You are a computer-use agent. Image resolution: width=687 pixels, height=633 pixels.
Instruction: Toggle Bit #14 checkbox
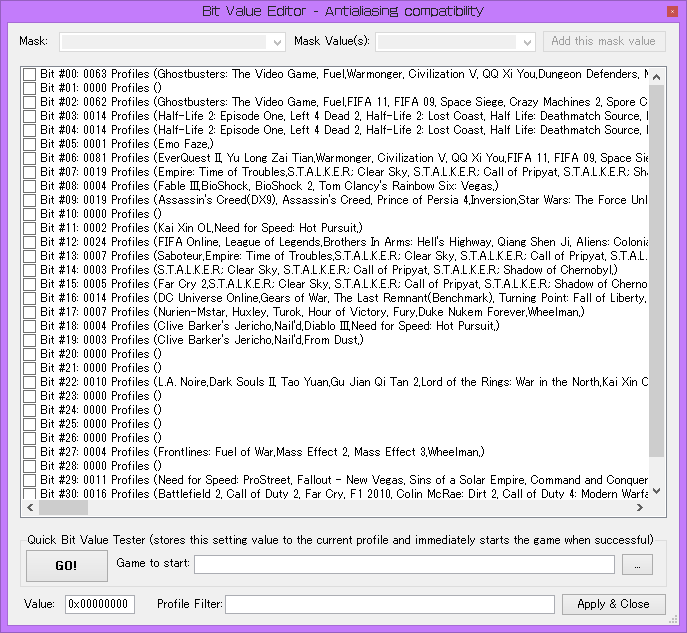29,270
